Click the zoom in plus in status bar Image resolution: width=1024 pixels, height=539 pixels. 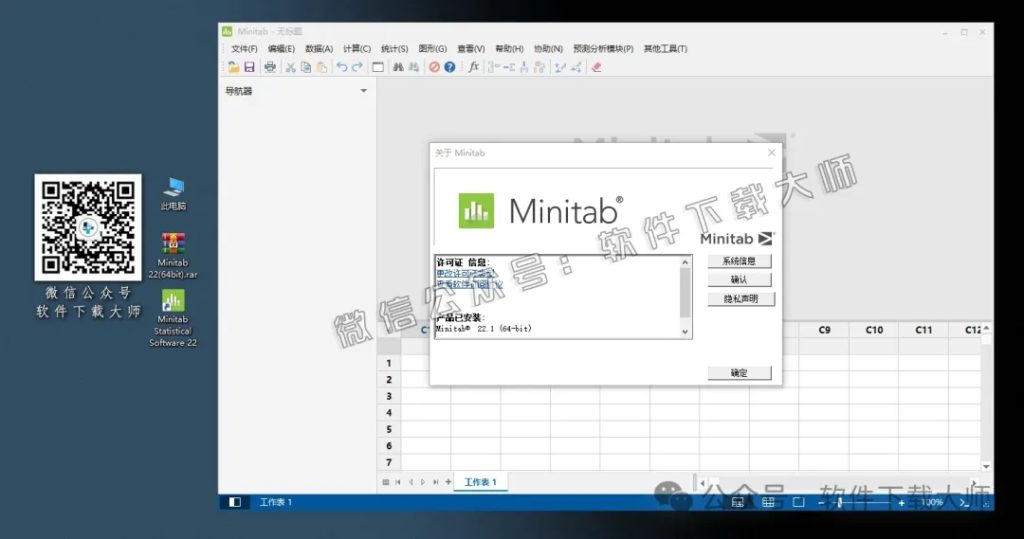pyautogui.click(x=901, y=502)
